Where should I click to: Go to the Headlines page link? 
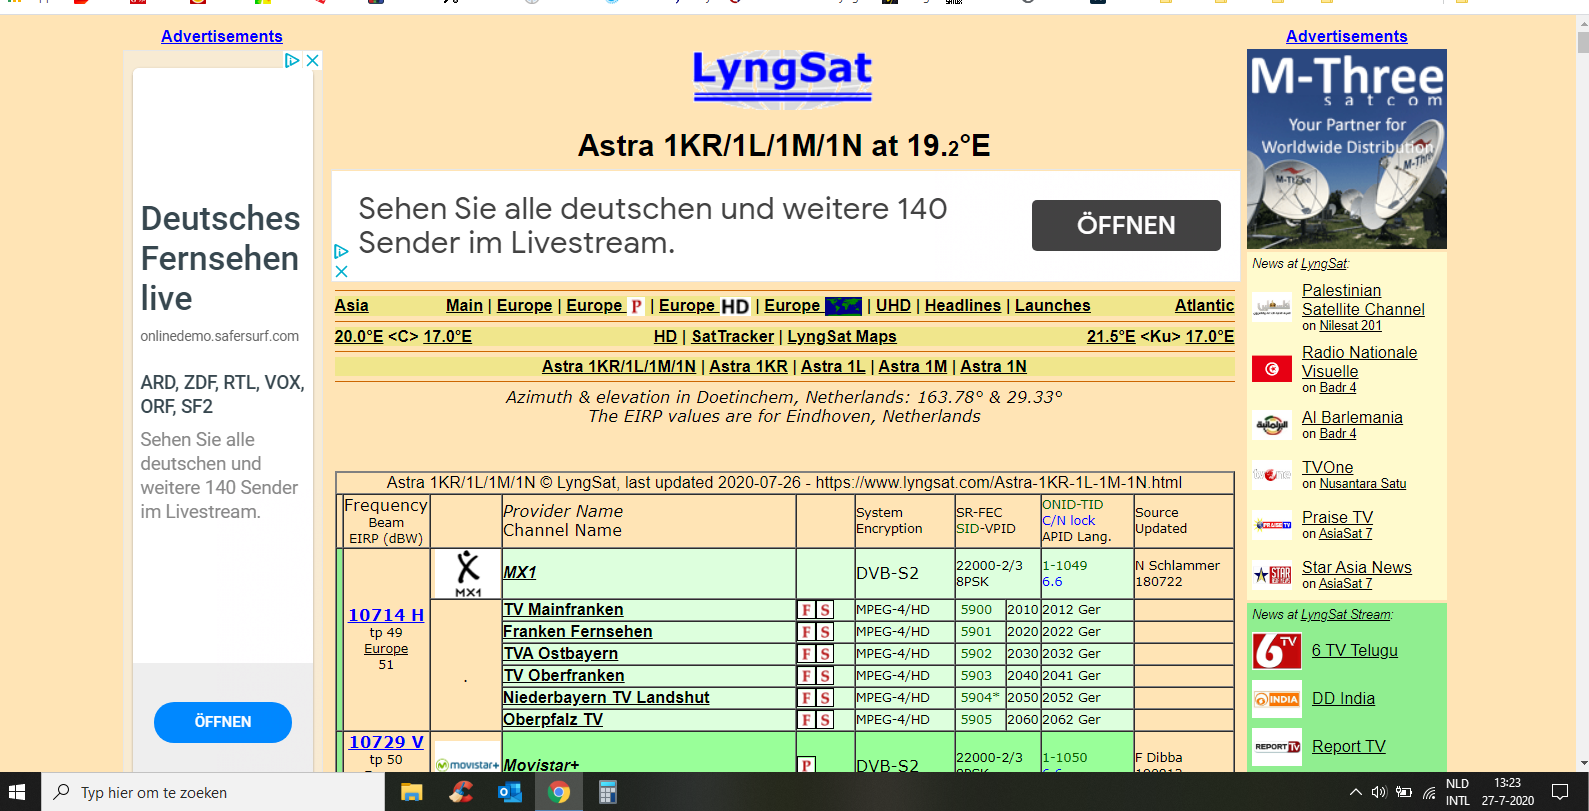pos(962,306)
